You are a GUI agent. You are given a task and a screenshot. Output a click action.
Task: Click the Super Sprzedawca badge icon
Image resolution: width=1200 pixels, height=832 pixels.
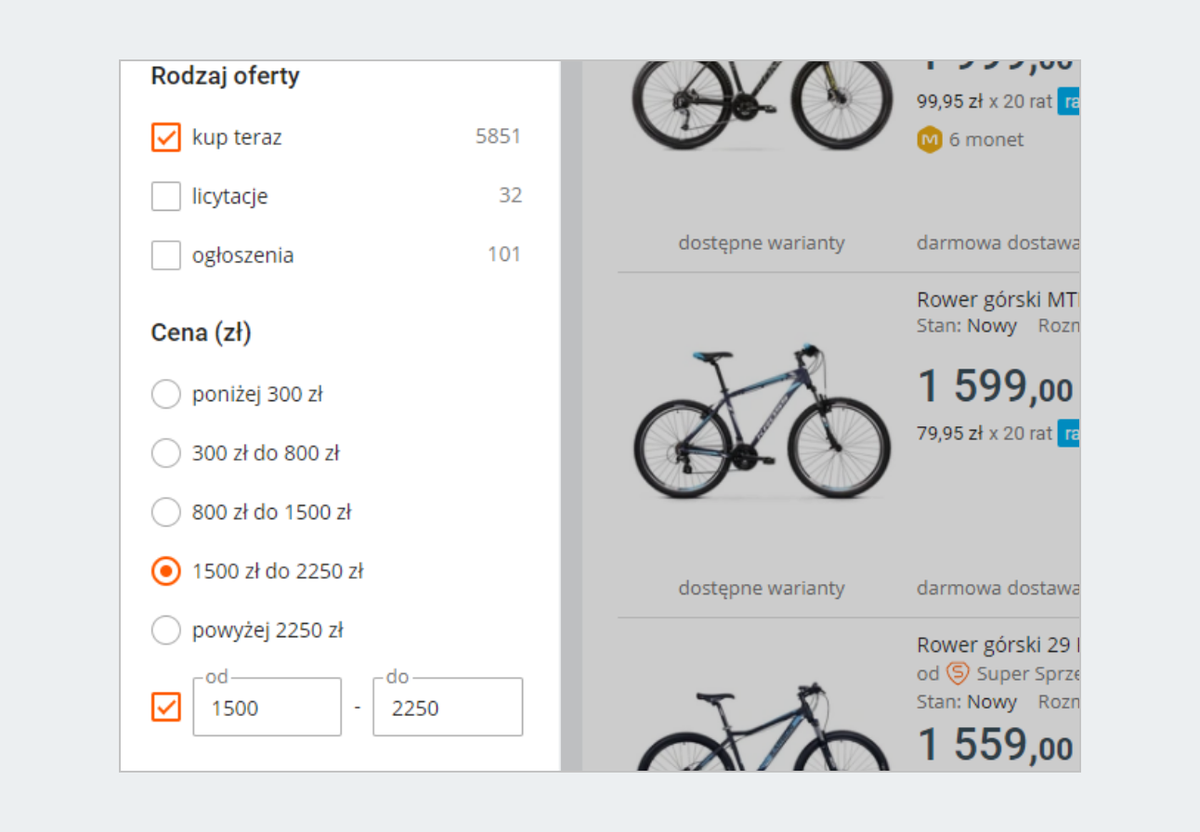[x=958, y=673]
